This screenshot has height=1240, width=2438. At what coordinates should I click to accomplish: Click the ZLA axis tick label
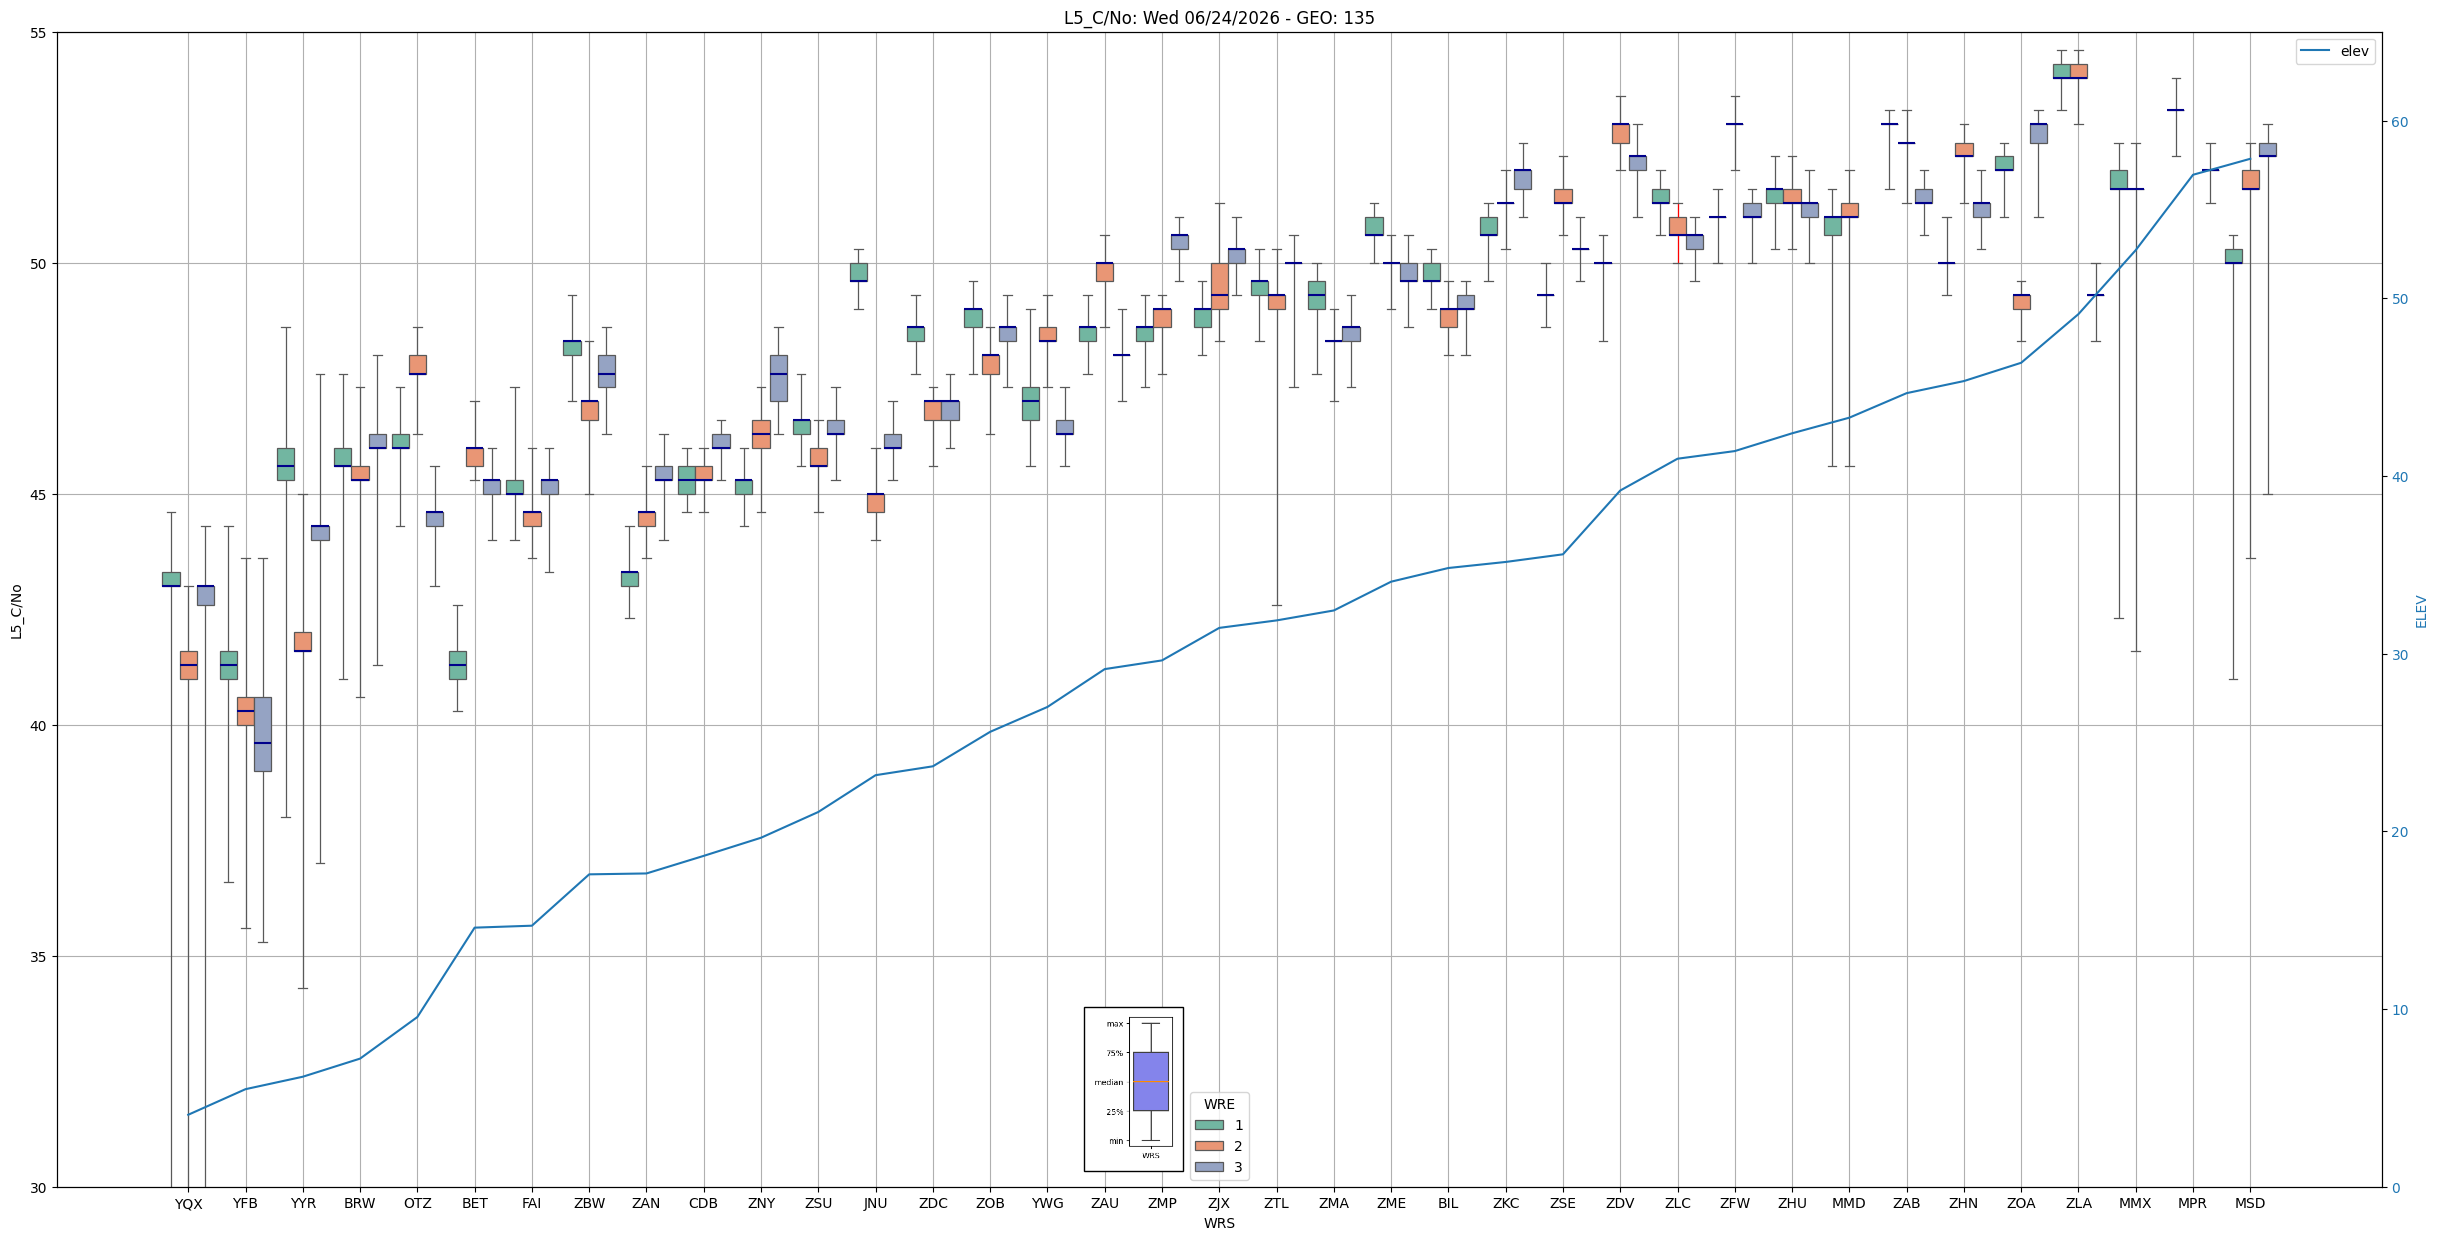coord(2078,1204)
